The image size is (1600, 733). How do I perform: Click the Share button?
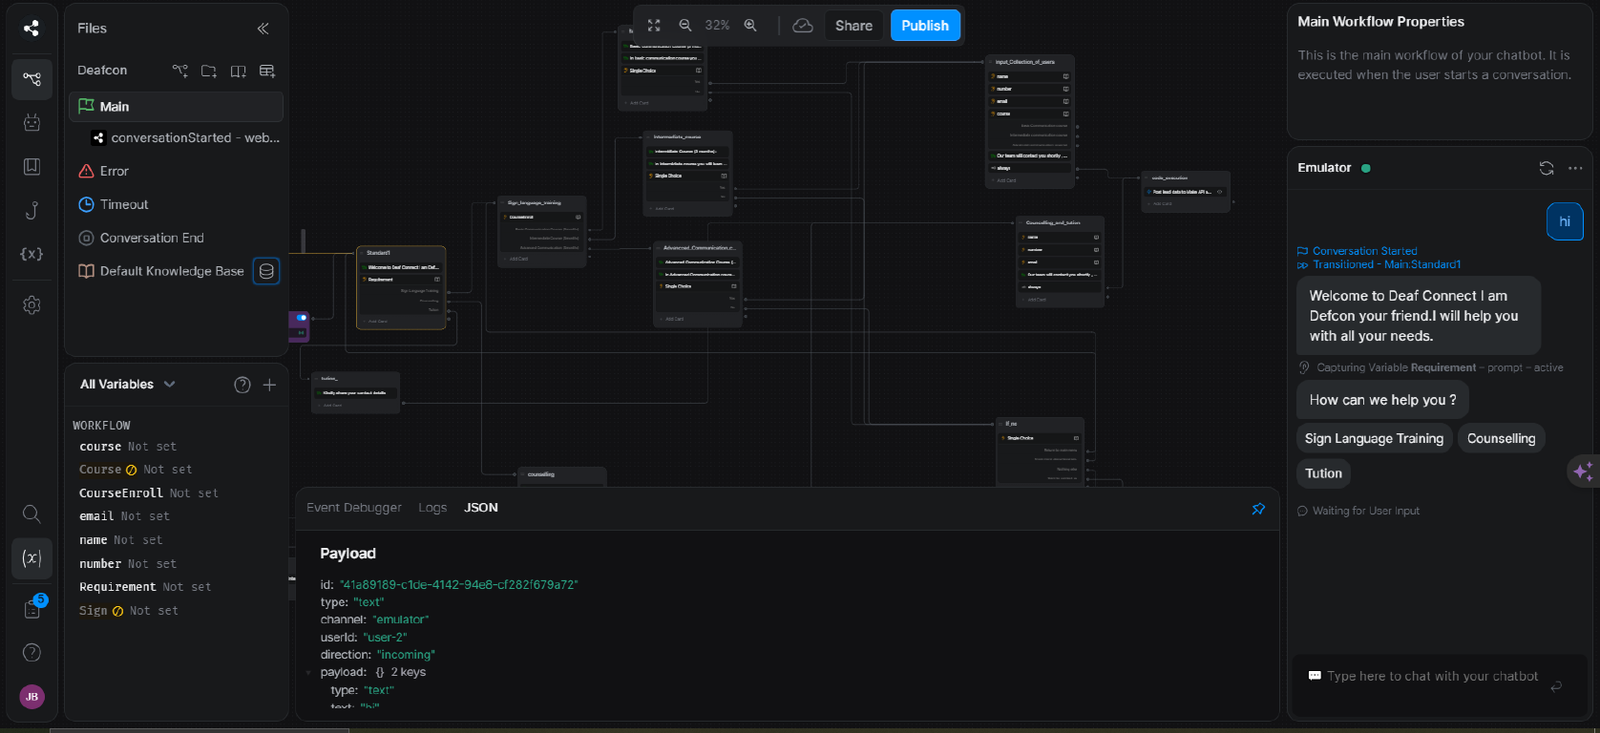click(x=854, y=25)
